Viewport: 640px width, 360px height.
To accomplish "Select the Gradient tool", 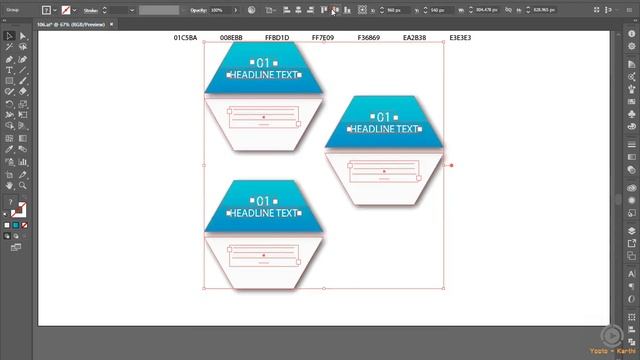I will click(x=22, y=139).
